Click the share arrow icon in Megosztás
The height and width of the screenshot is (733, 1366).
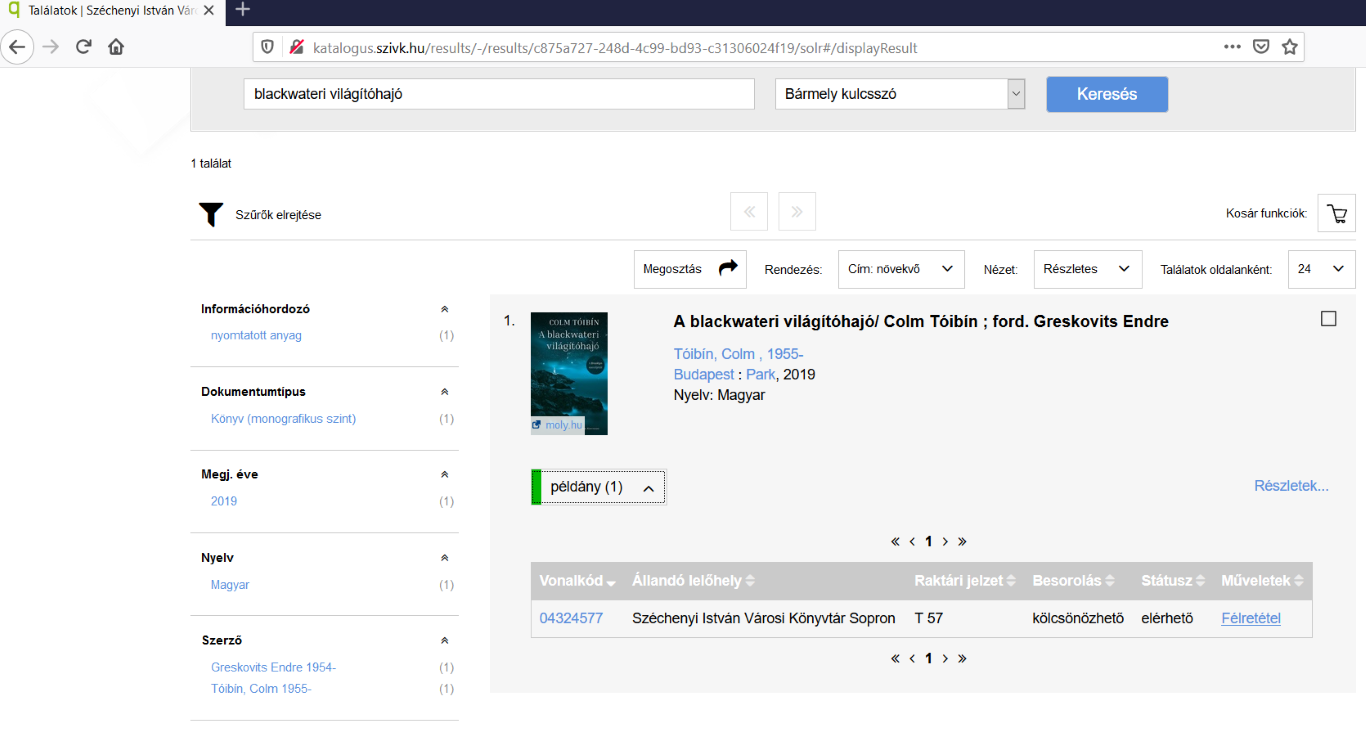point(728,267)
